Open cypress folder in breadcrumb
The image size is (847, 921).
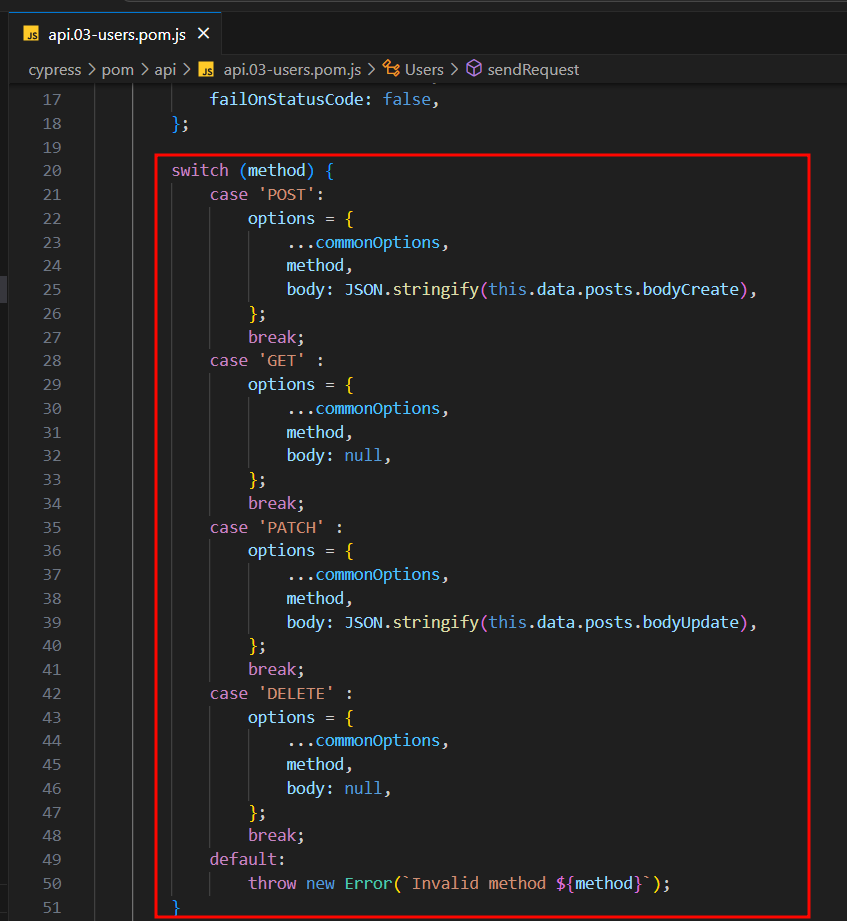[55, 70]
